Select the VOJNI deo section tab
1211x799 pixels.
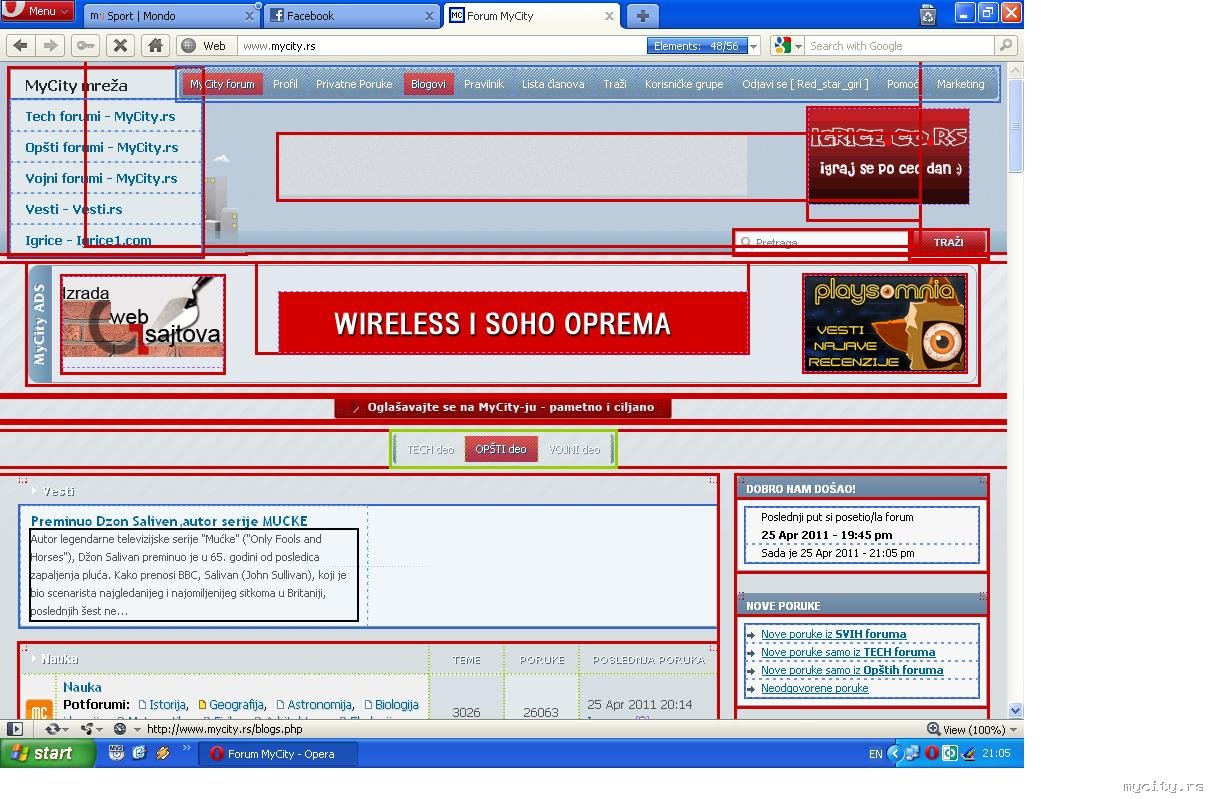pos(574,449)
